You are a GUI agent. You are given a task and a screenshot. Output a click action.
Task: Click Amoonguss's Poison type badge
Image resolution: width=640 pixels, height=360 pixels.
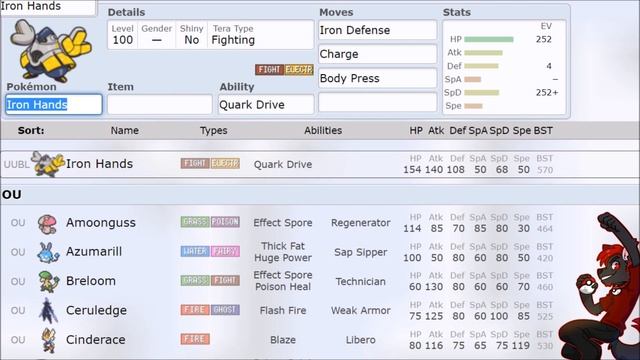coord(225,222)
